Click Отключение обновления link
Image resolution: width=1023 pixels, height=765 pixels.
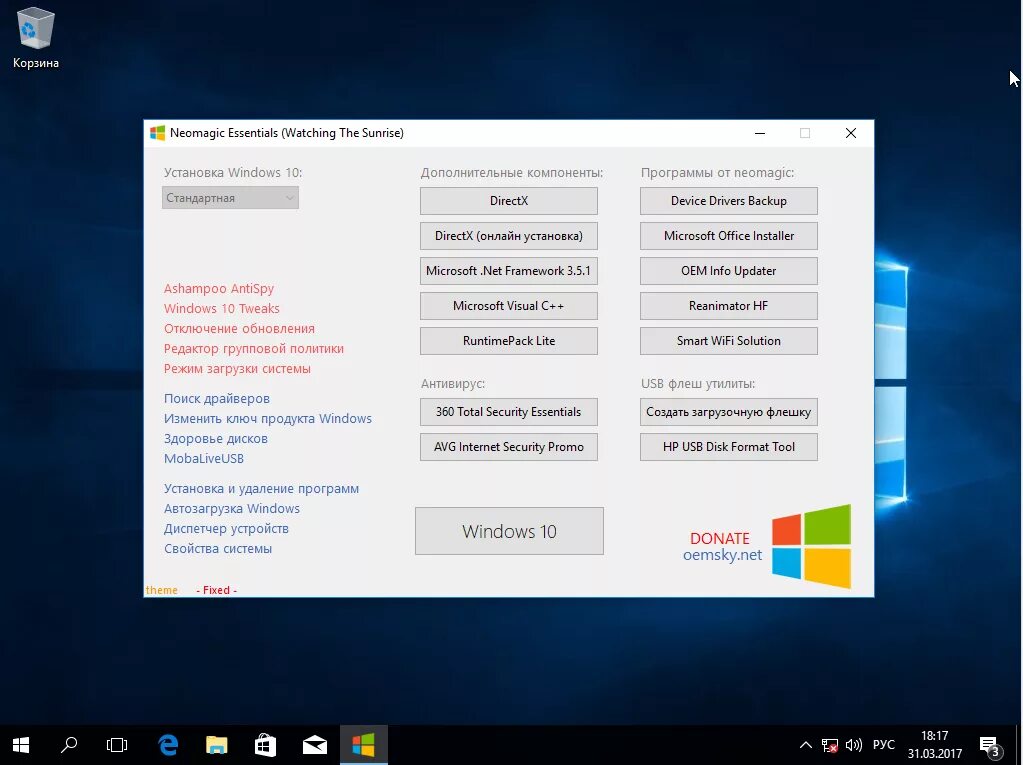[x=239, y=329]
